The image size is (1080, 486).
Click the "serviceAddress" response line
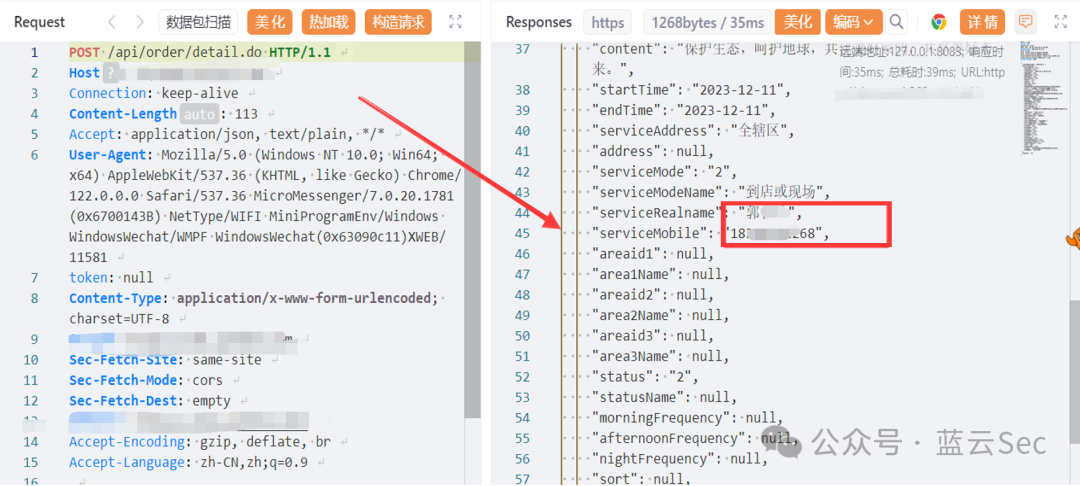694,131
